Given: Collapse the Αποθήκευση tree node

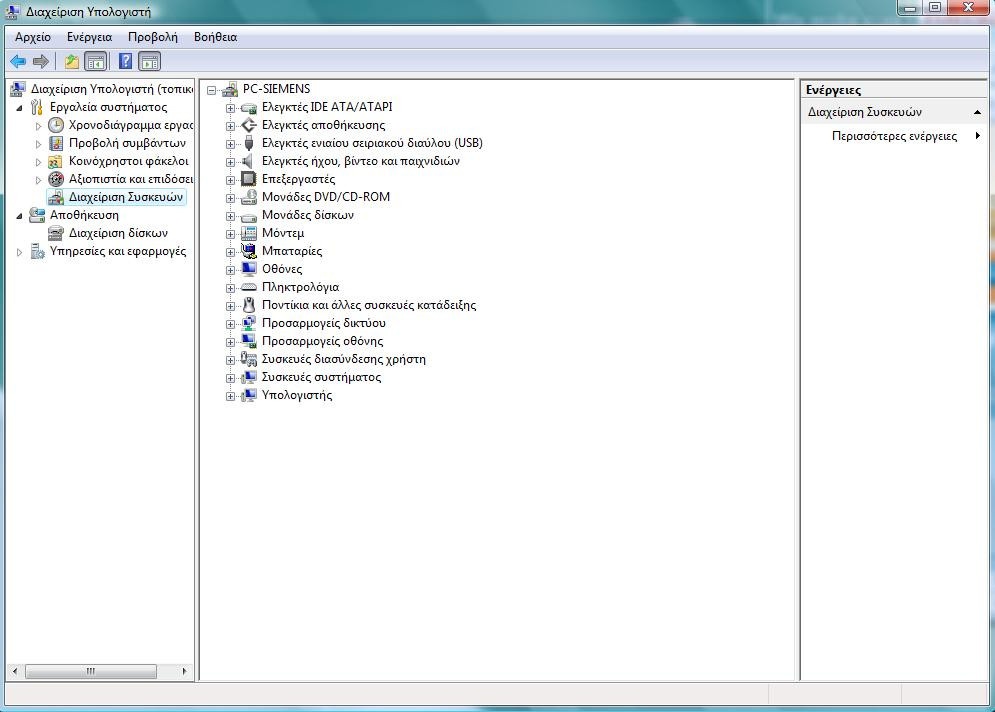Looking at the screenshot, I should (19, 216).
